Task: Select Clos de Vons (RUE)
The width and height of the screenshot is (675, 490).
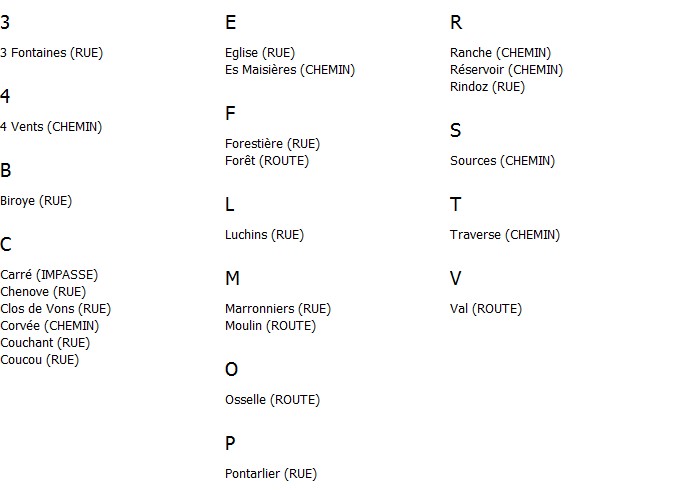Action: [56, 309]
